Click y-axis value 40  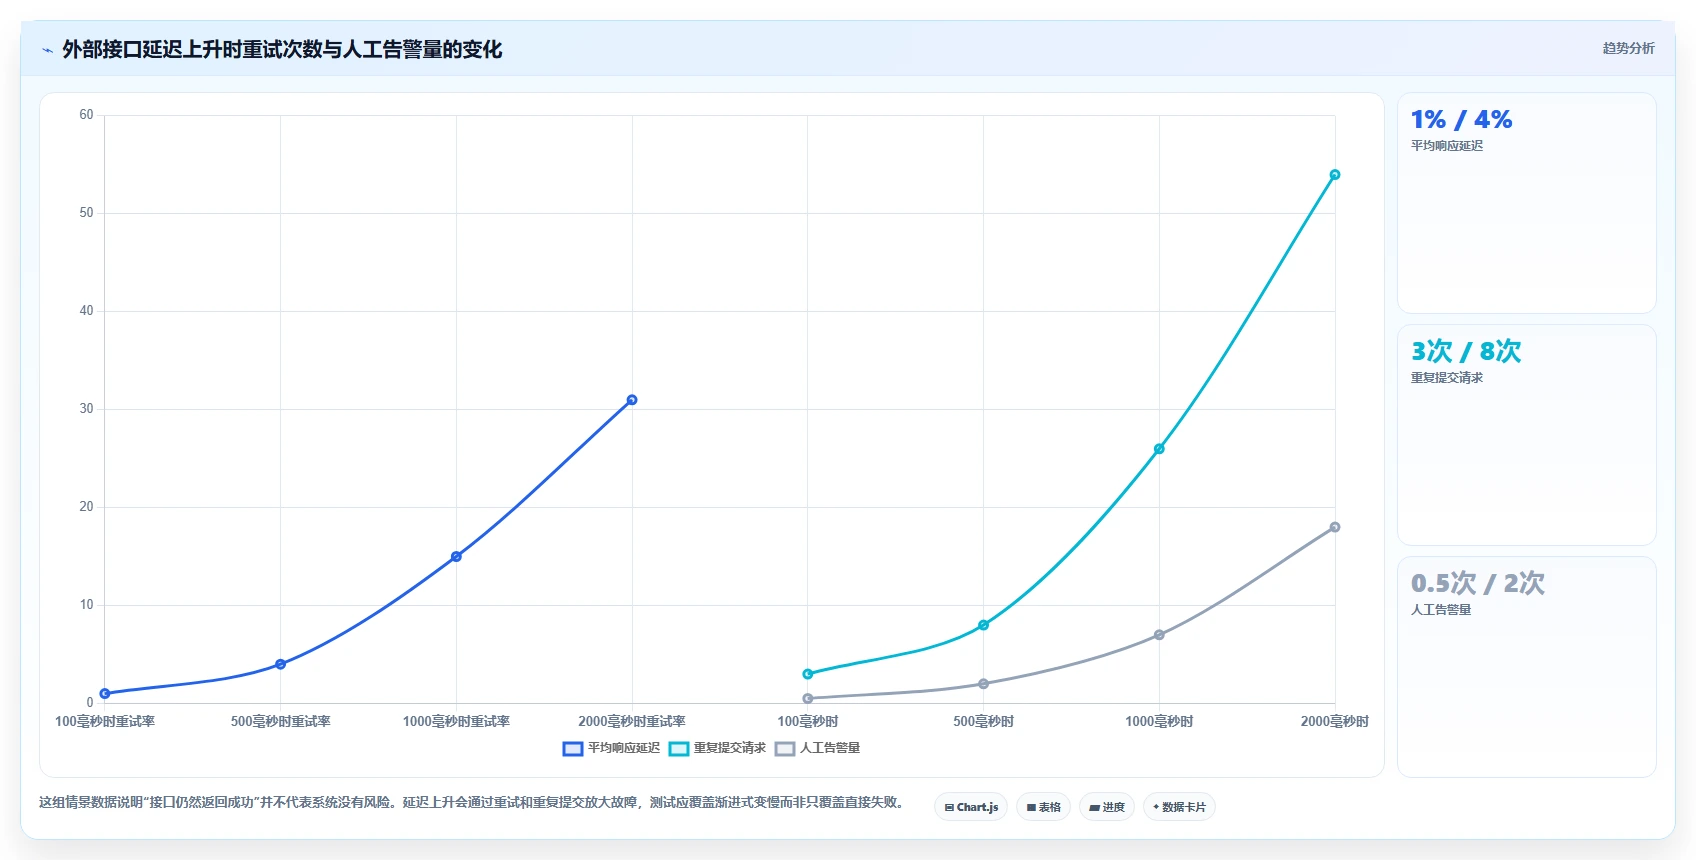click(86, 311)
